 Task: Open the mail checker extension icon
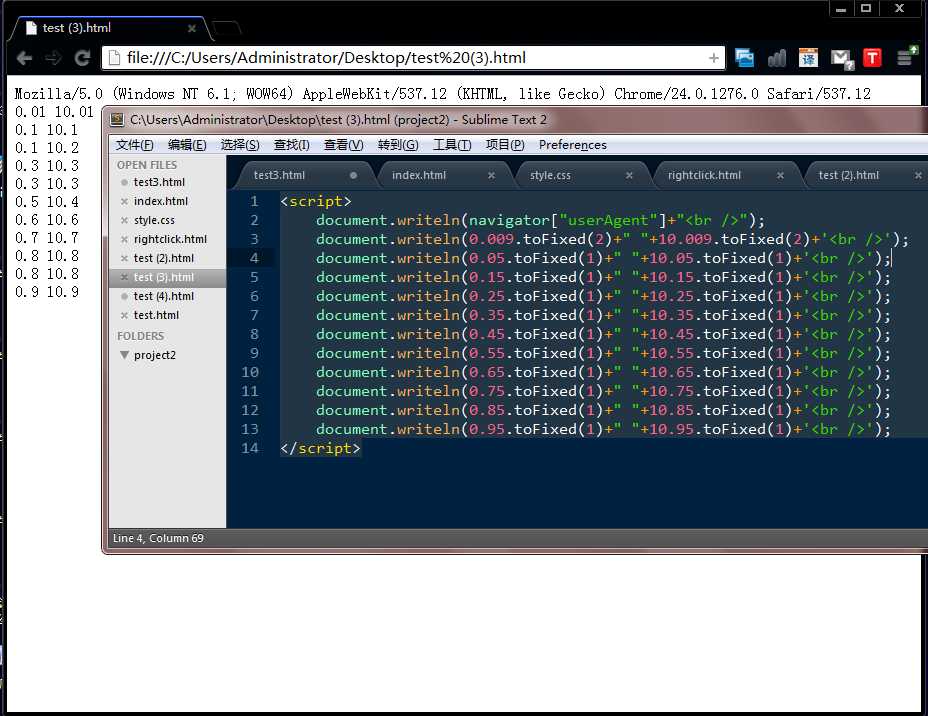pyautogui.click(x=841, y=59)
